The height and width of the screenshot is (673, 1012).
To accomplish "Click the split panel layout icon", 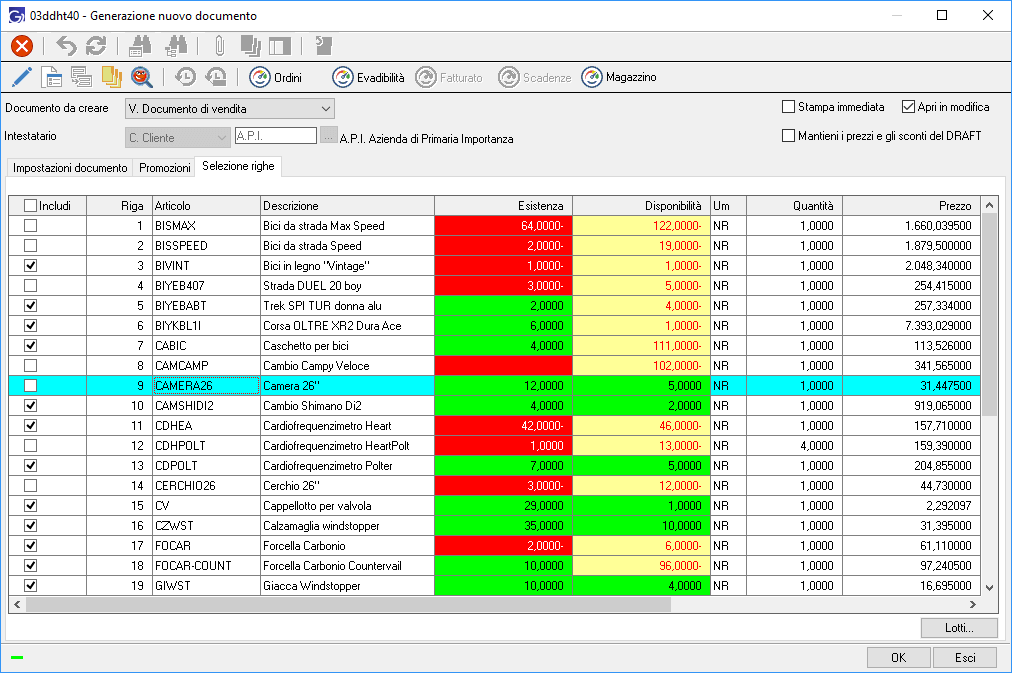I will click(x=280, y=46).
